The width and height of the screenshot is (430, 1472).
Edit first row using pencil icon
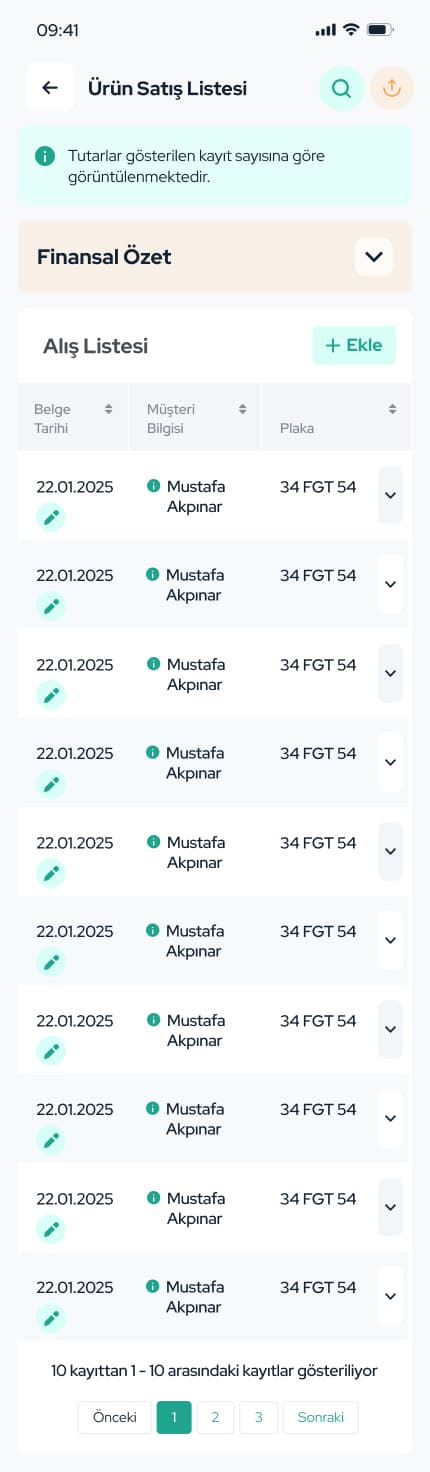coord(51,517)
